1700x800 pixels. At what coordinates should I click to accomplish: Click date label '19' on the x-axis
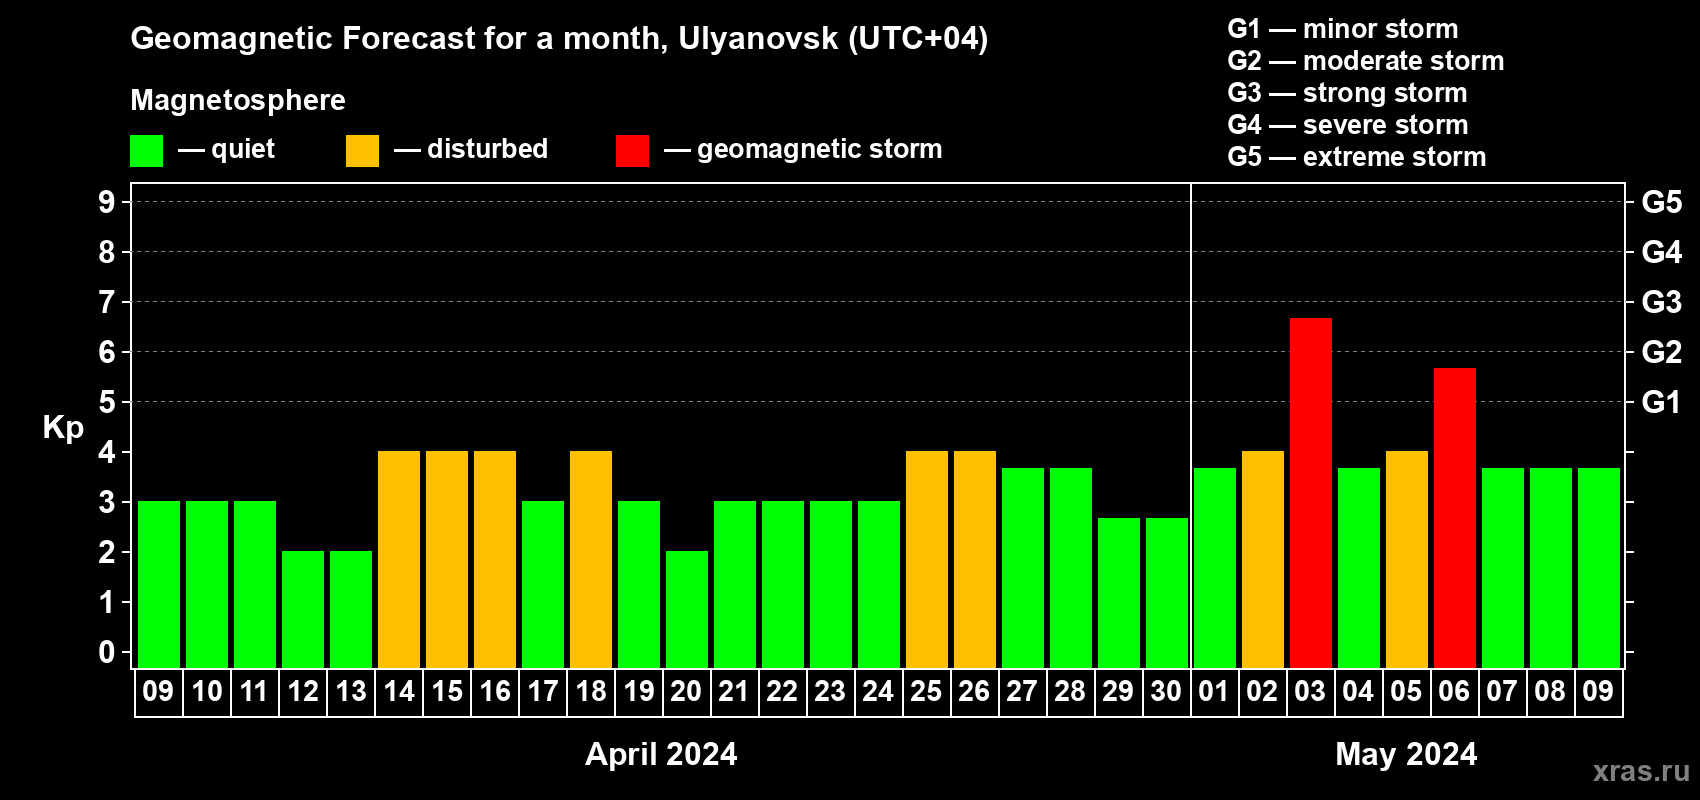click(639, 691)
